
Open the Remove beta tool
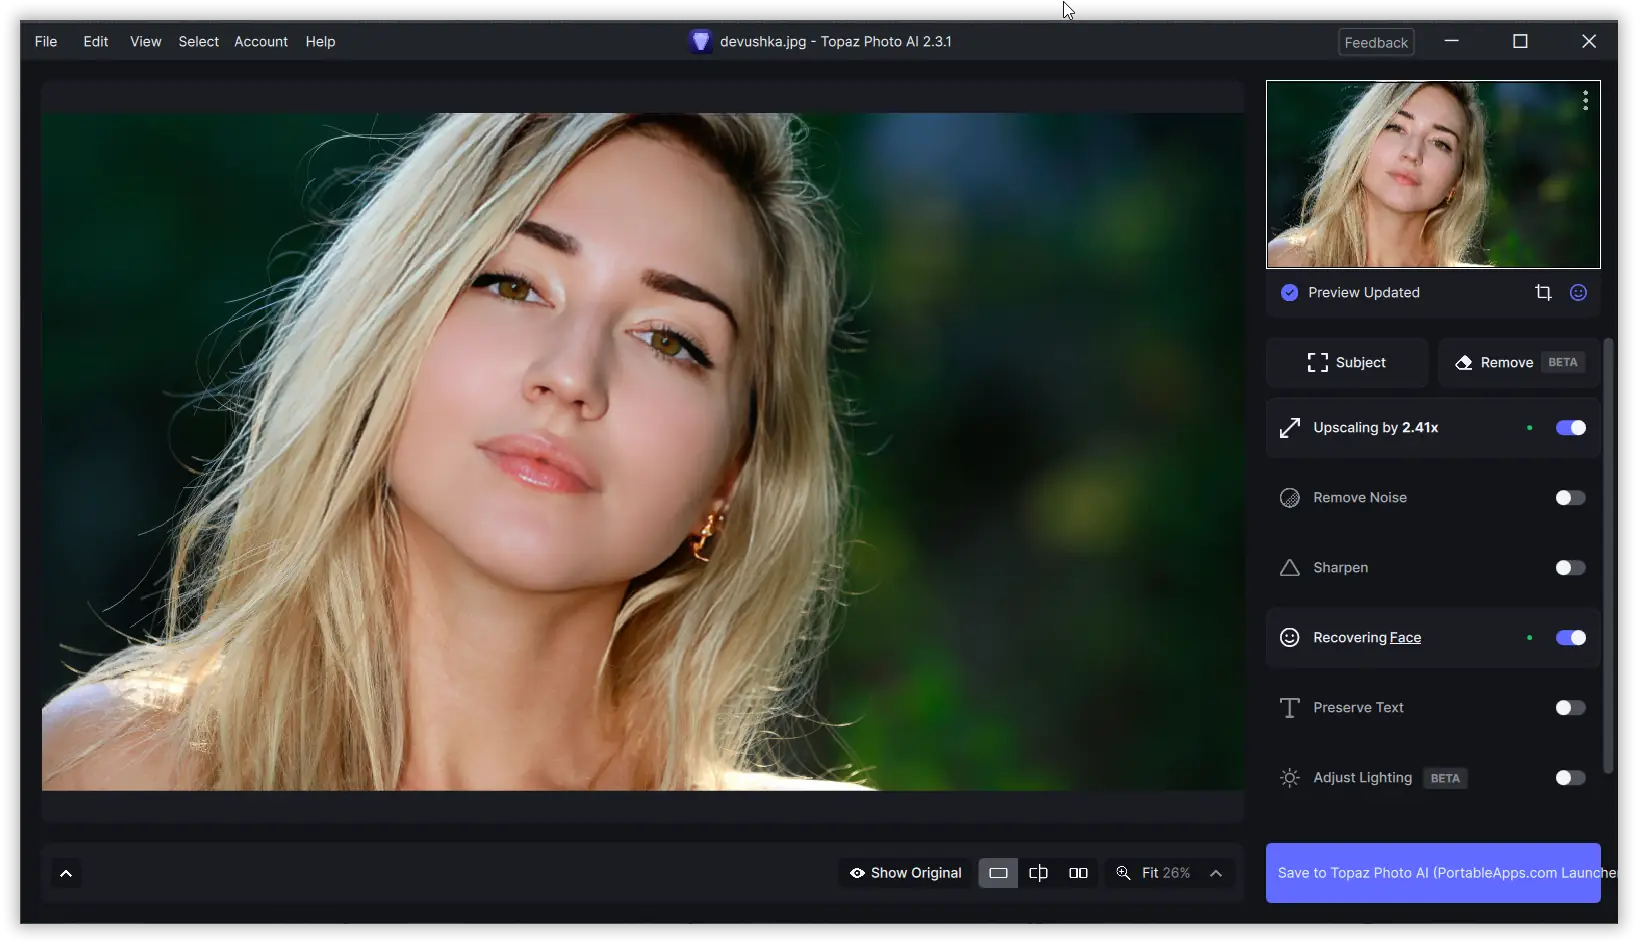(x=1518, y=362)
